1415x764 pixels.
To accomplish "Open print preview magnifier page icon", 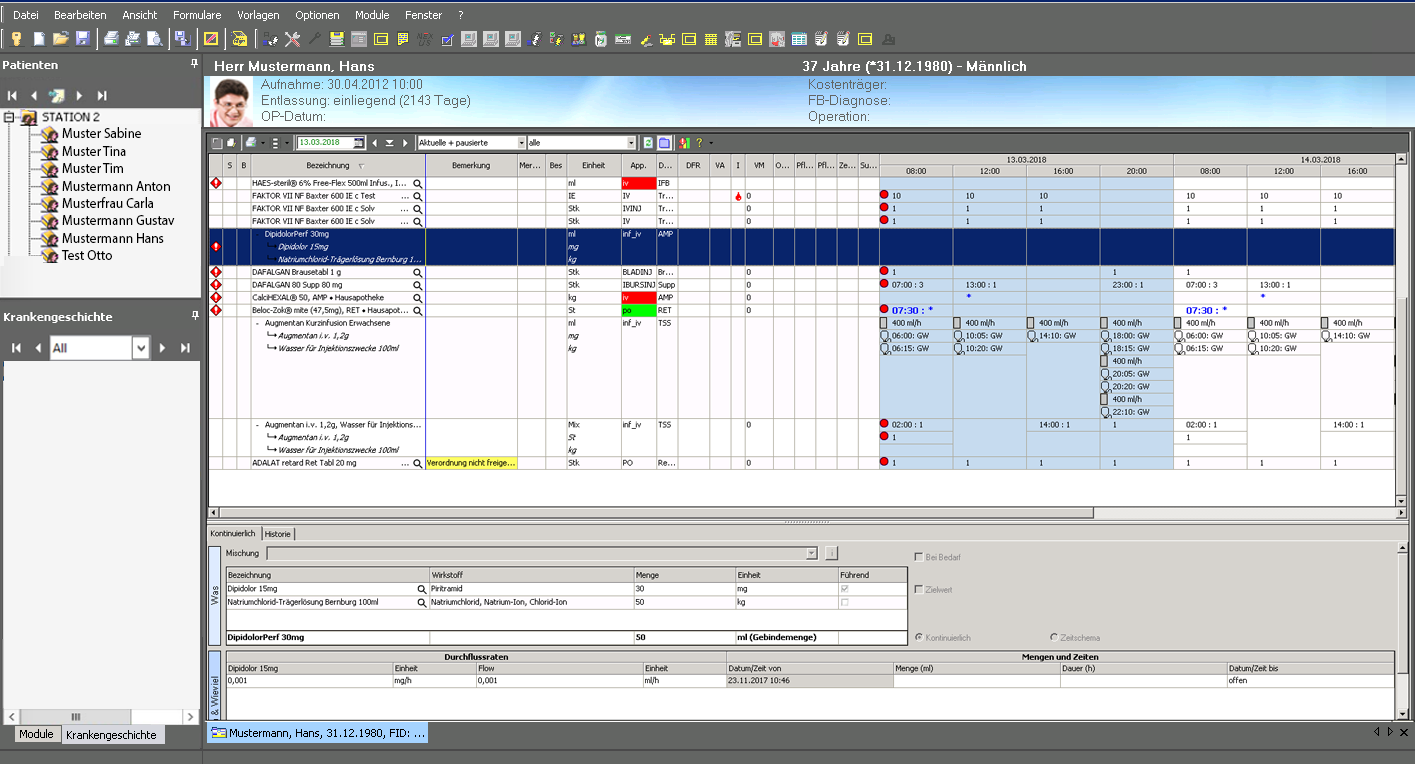I will tap(155, 39).
